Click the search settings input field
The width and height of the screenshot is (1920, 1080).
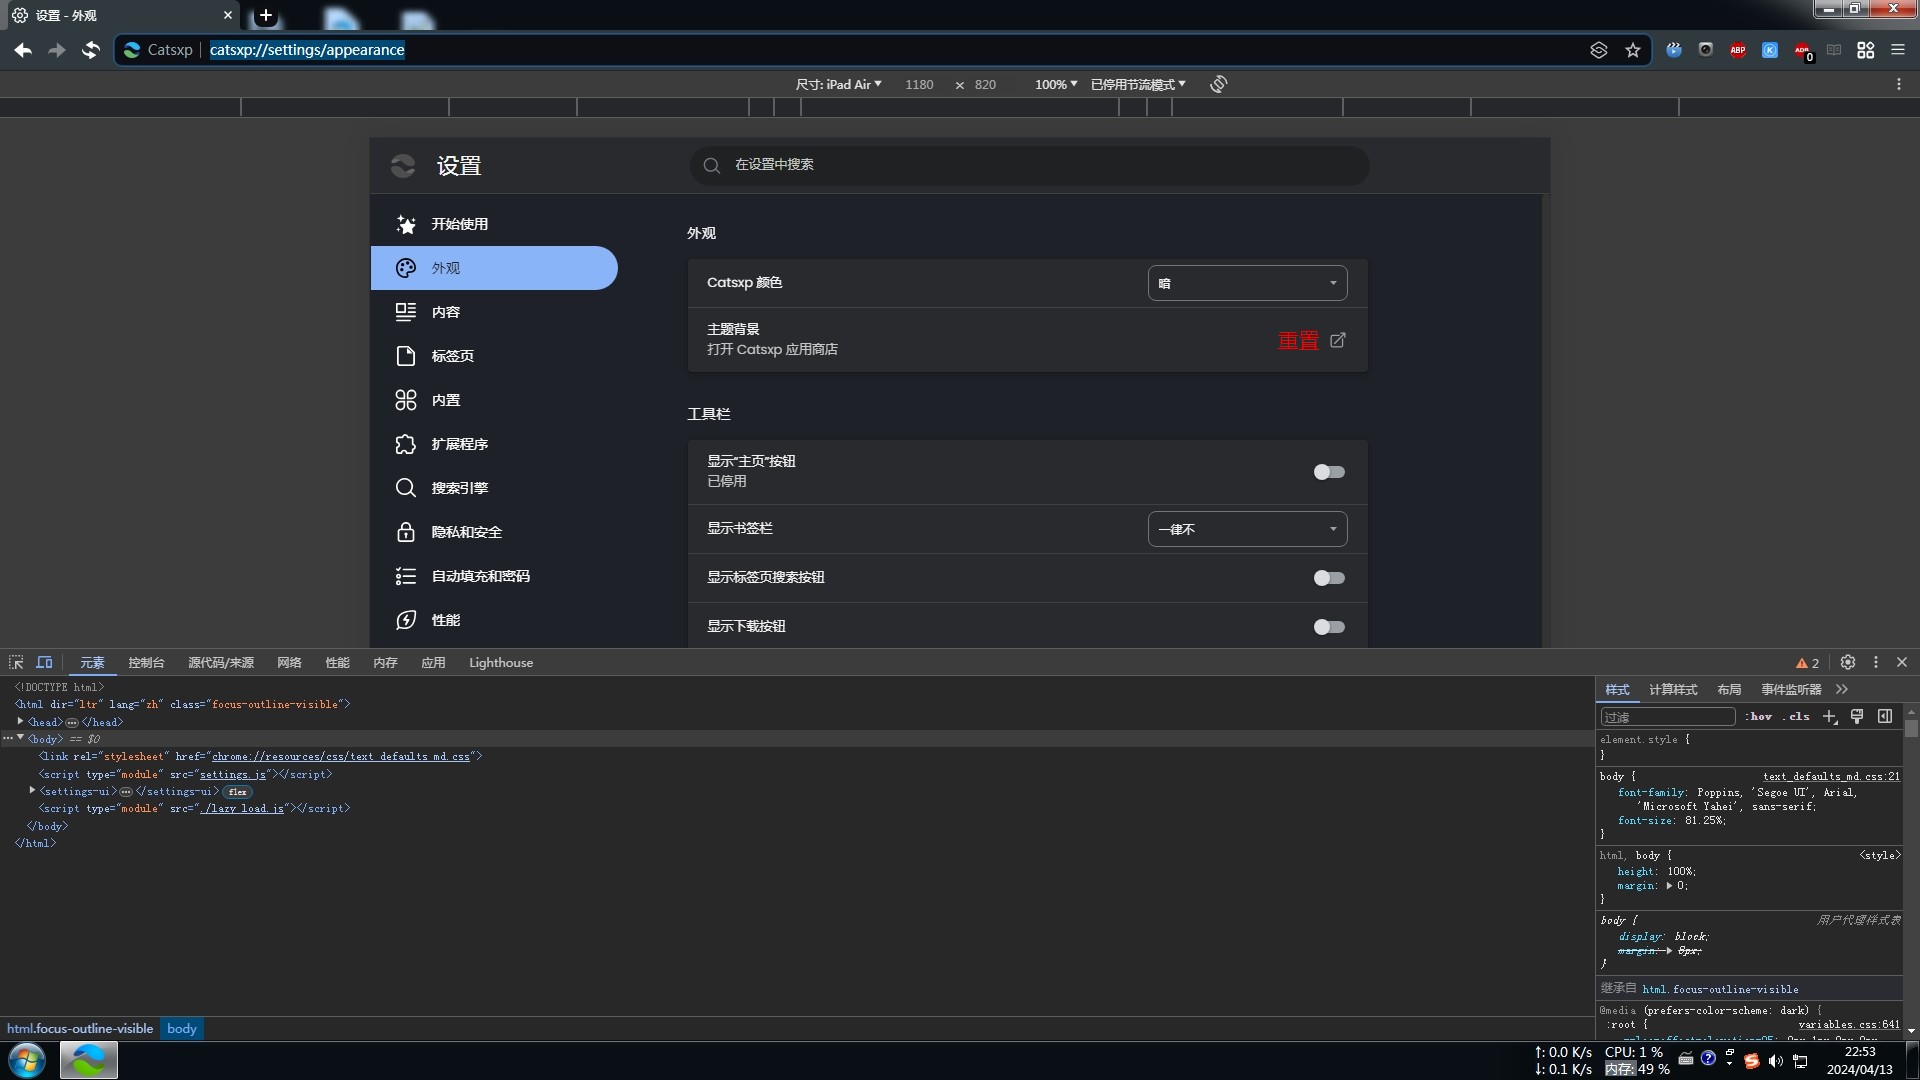coord(1030,165)
